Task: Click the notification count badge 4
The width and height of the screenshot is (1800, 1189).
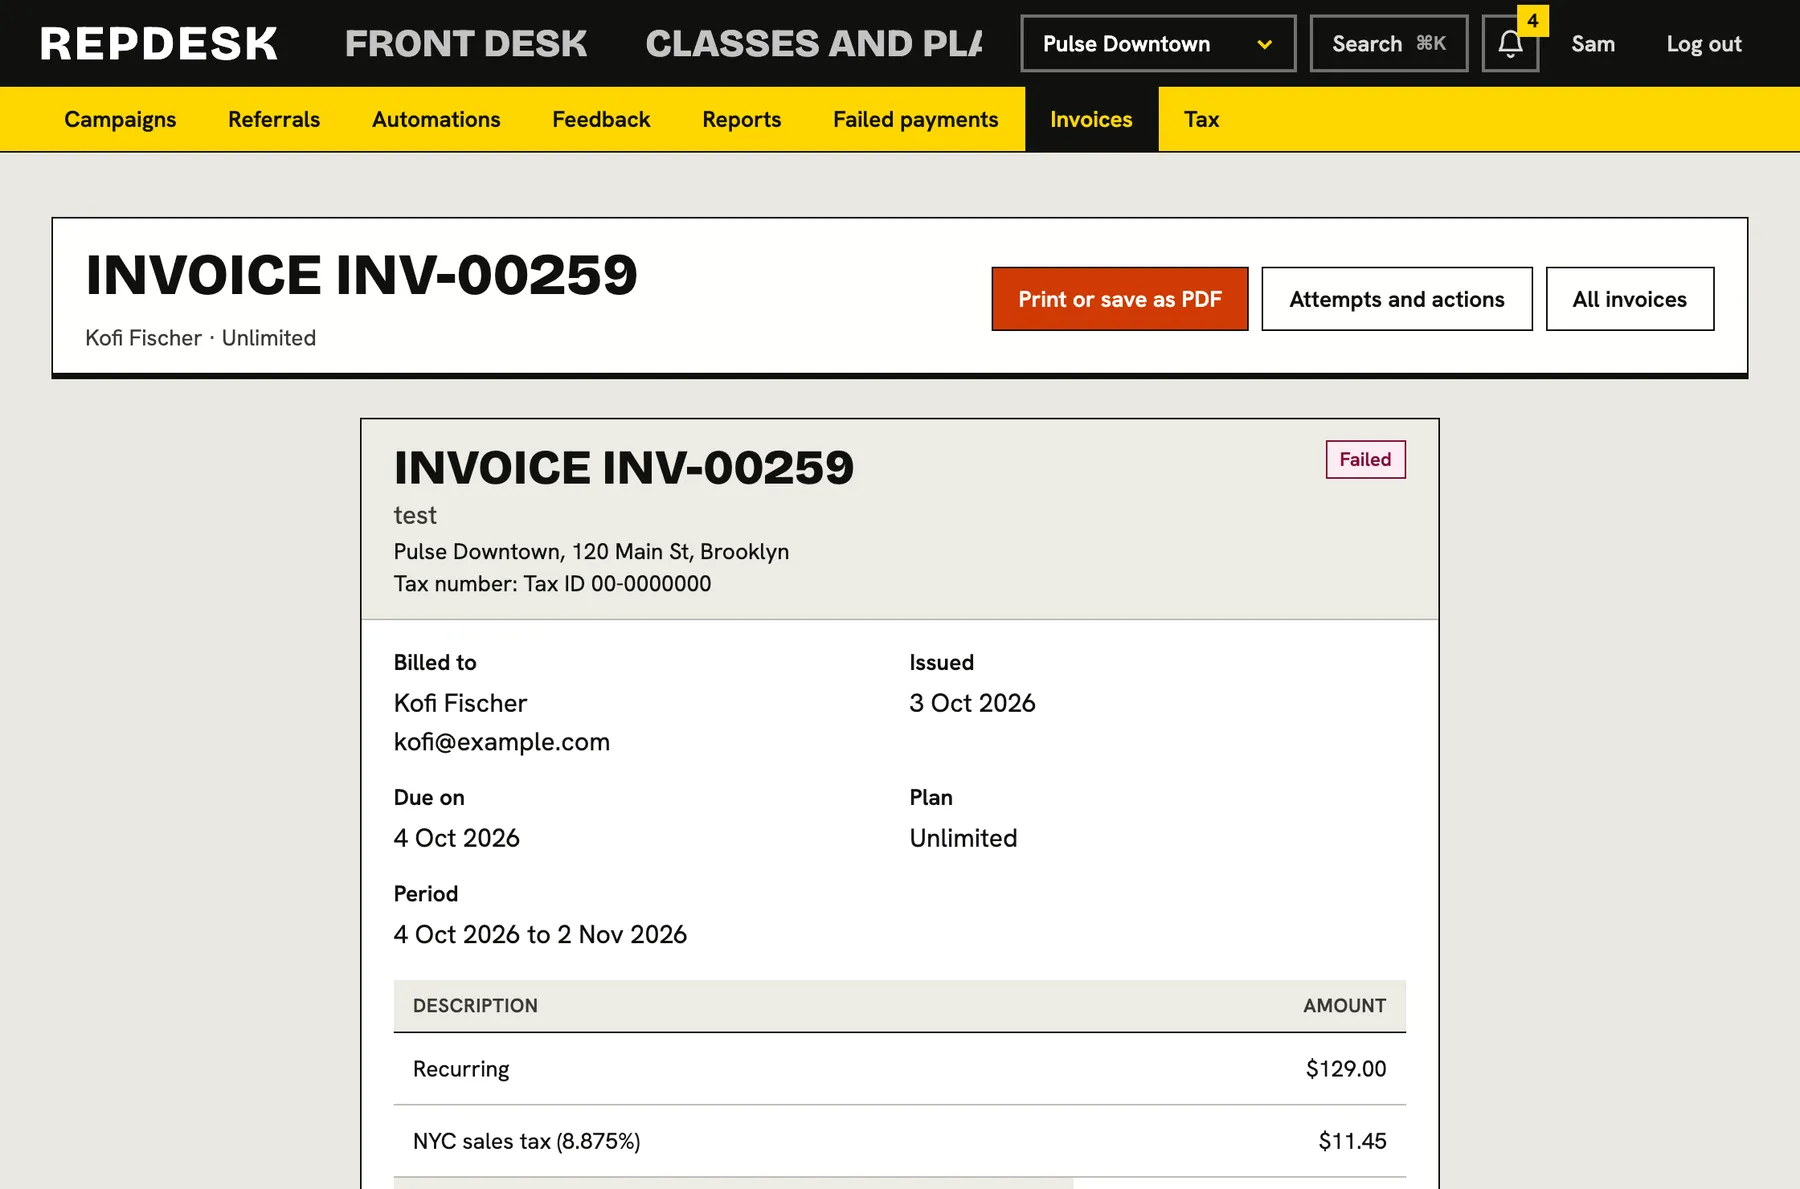Action: tap(1532, 21)
